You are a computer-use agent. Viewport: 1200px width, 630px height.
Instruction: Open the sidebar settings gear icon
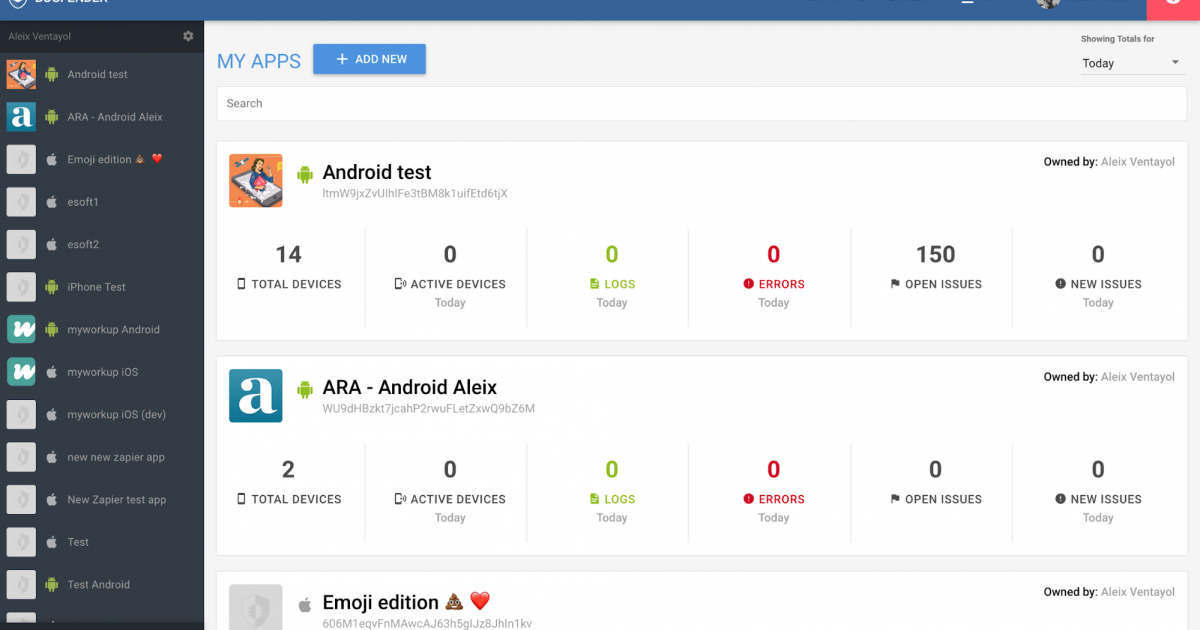tap(188, 36)
